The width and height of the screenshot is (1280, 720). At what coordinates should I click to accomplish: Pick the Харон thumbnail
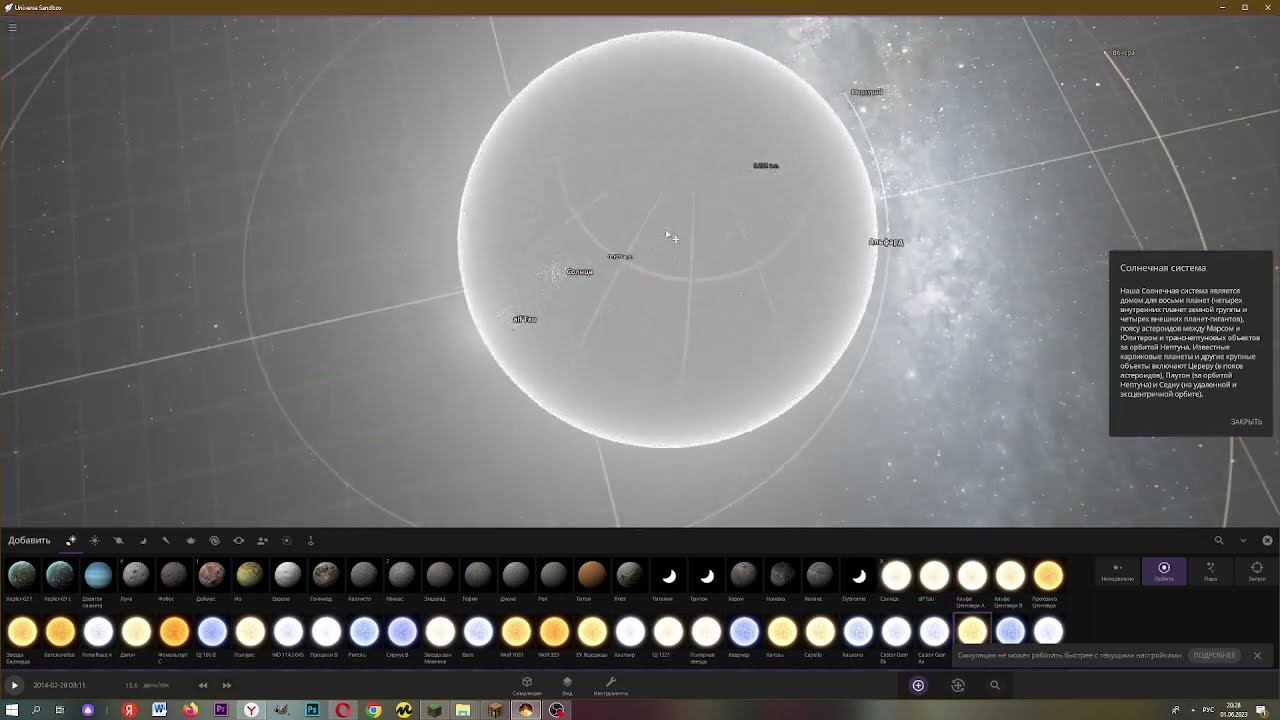tap(744, 575)
